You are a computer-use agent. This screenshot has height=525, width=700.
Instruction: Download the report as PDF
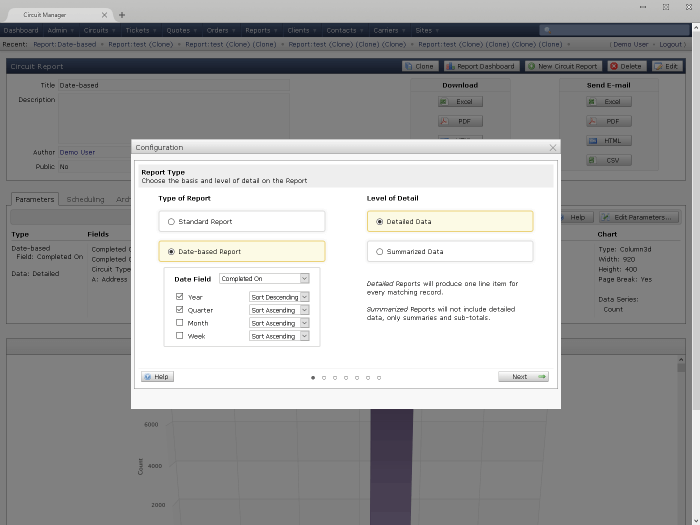[x=459, y=121]
